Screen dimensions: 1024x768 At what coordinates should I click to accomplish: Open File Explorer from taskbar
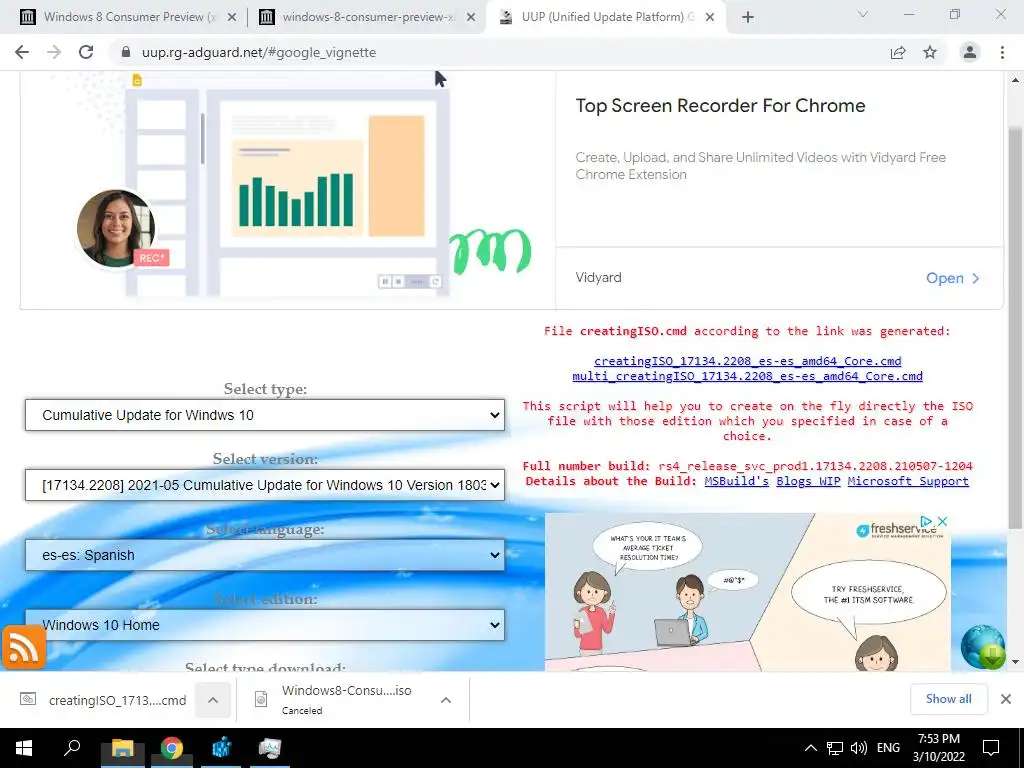point(122,748)
